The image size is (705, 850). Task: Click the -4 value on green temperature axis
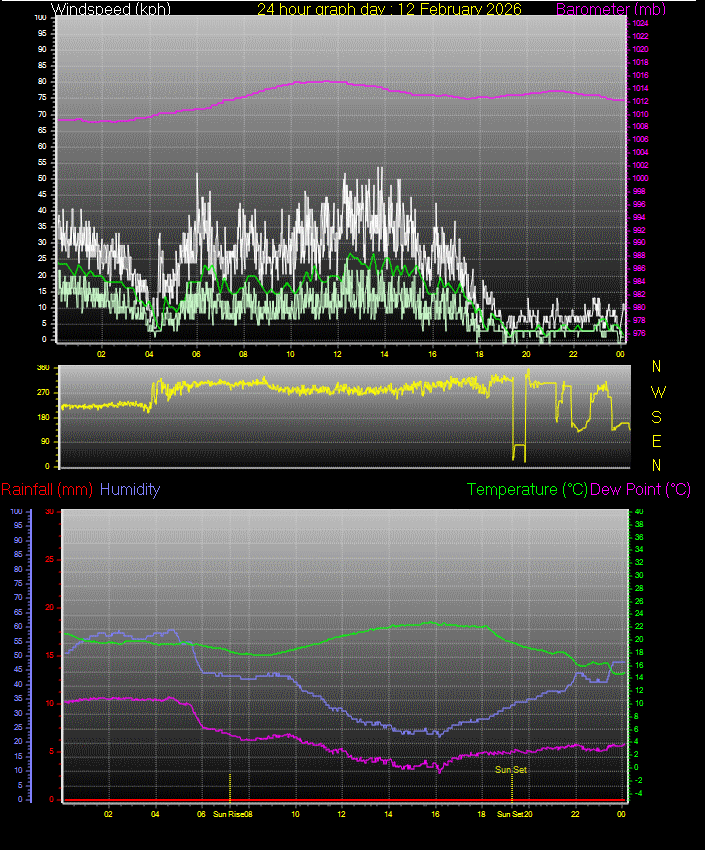[638, 793]
